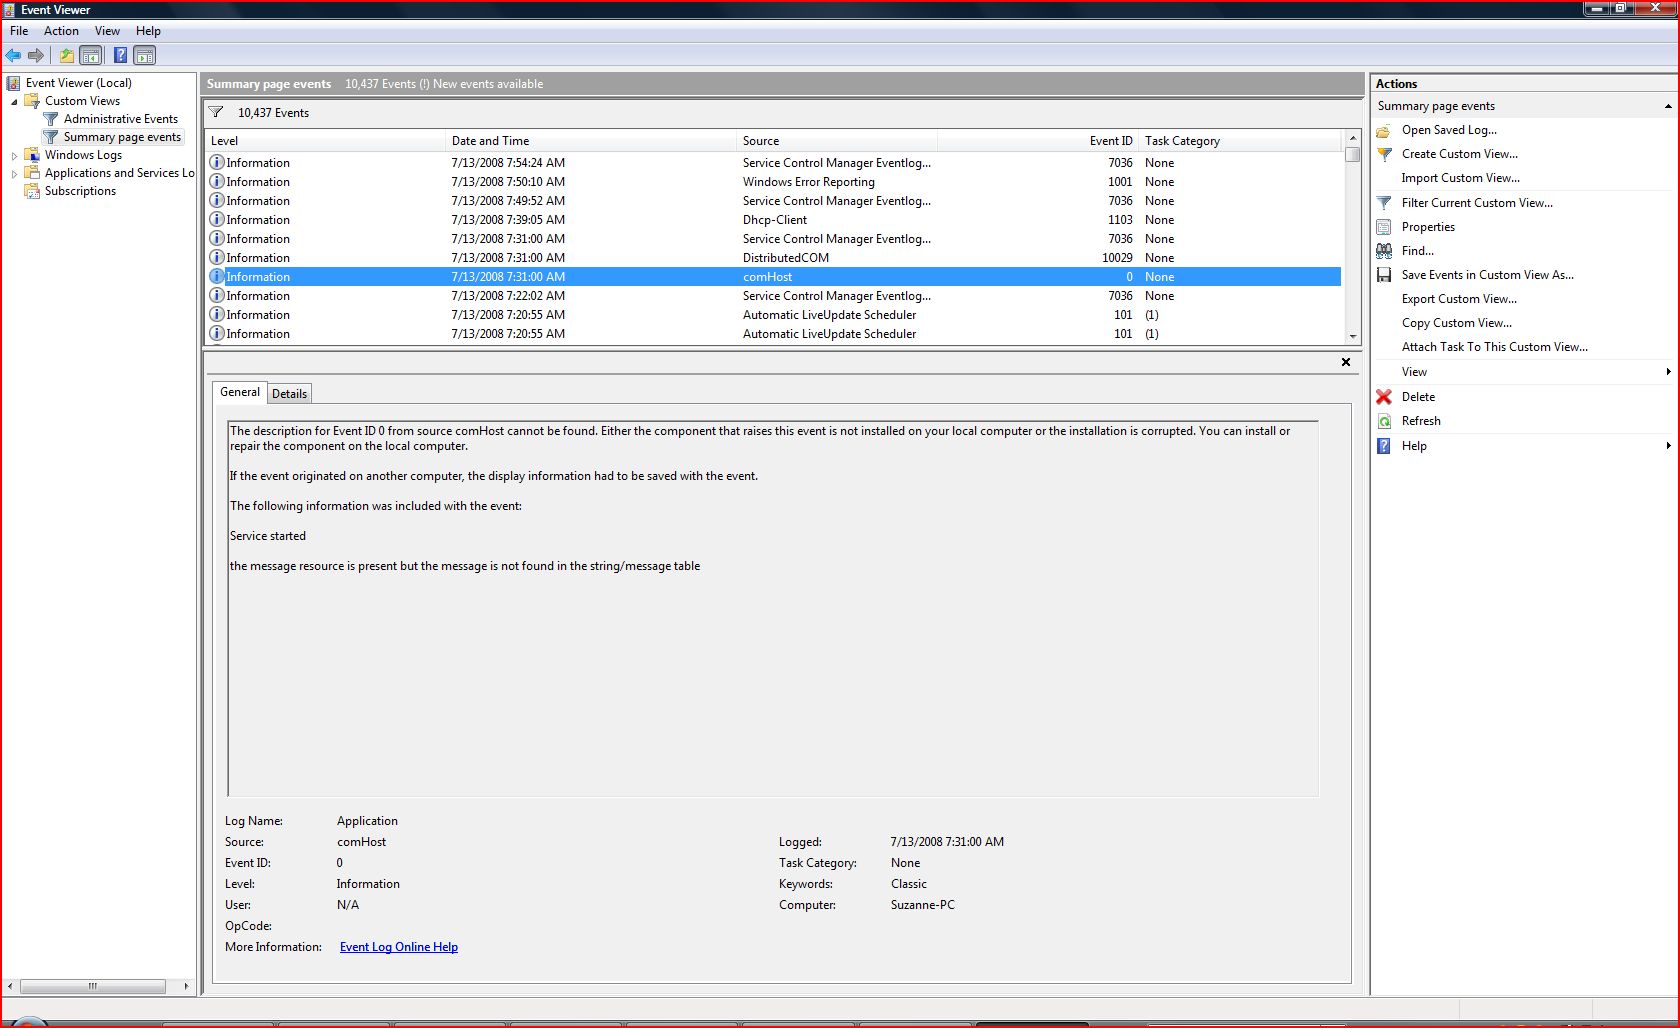Select Subscriptions in the console tree
Viewport: 1680px width, 1028px height.
pos(80,191)
